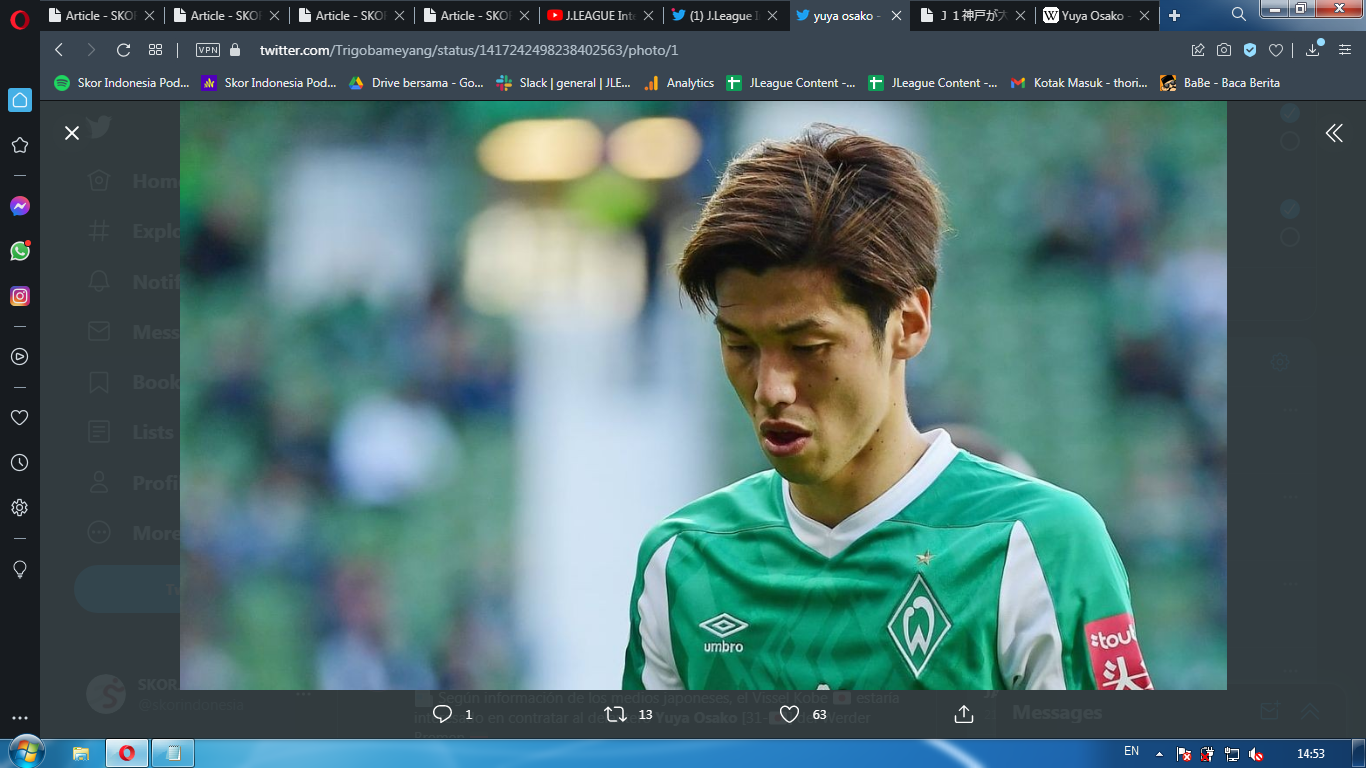The image size is (1366, 768).
Task: Open the Player icon in the Opera sidebar
Action: tap(20, 357)
